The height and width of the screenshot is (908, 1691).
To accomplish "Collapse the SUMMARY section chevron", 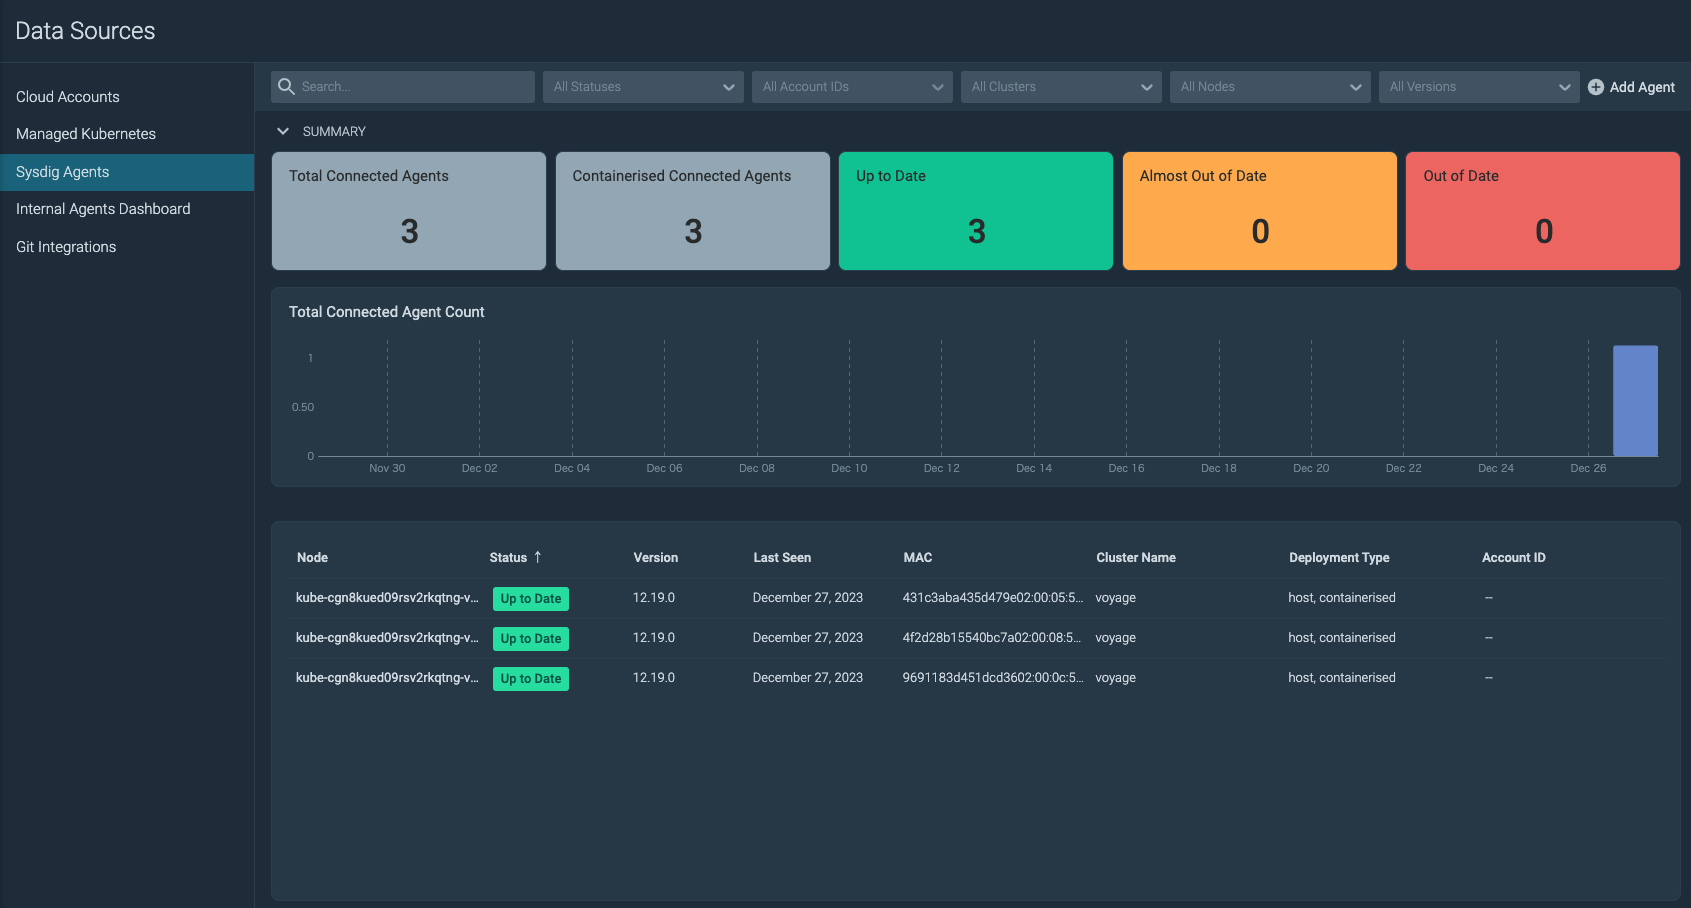I will 283,131.
